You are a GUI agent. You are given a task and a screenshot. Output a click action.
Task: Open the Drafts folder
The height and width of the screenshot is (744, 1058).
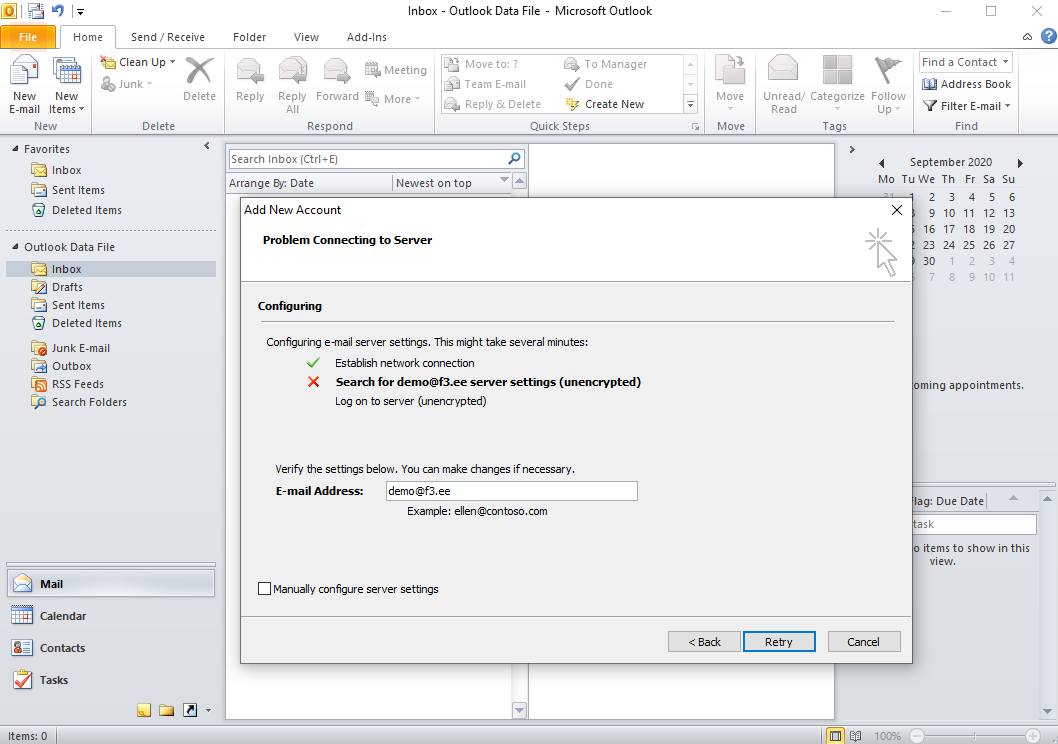(67, 287)
